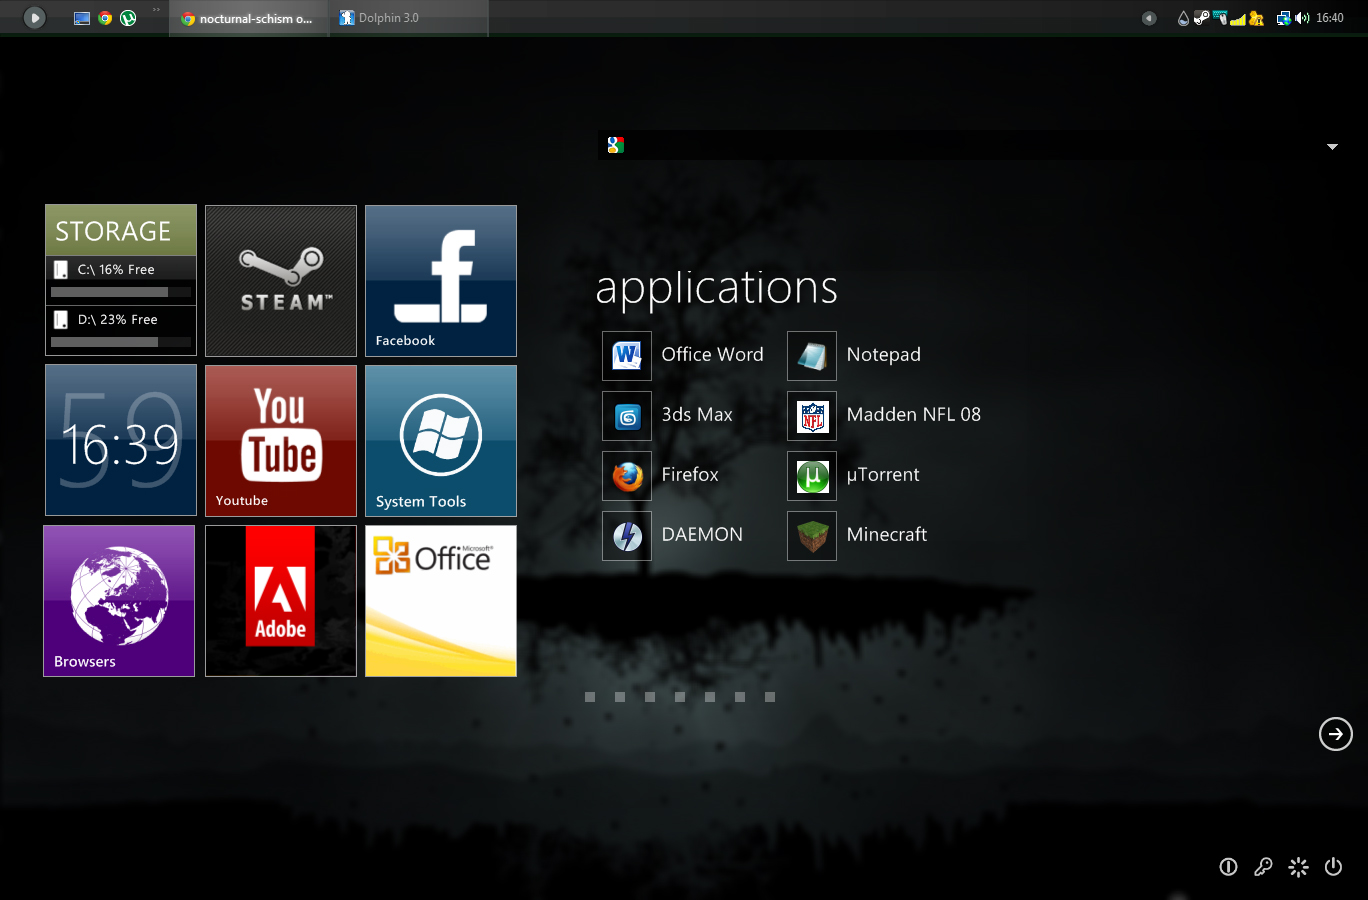Open the network connection tray icon
Viewport: 1368px width, 900px height.
(1283, 18)
